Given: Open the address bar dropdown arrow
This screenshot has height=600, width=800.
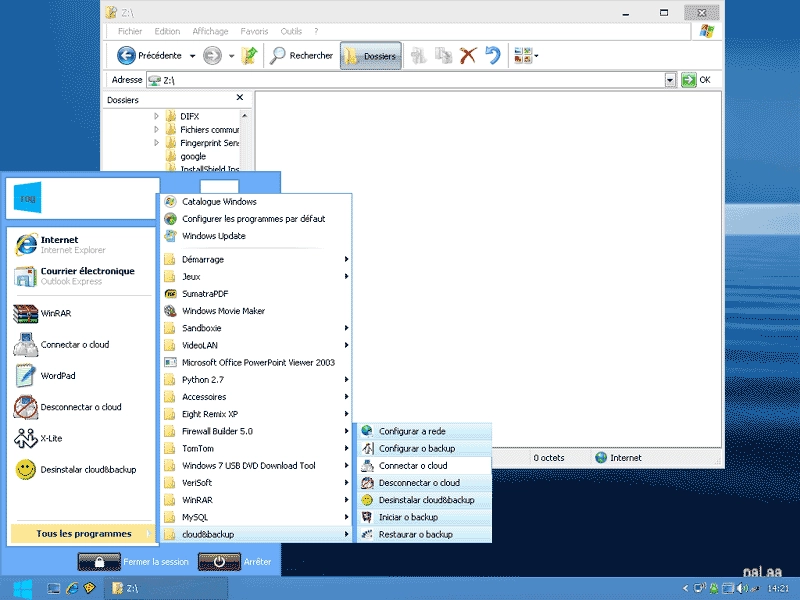Looking at the screenshot, I should click(x=670, y=80).
